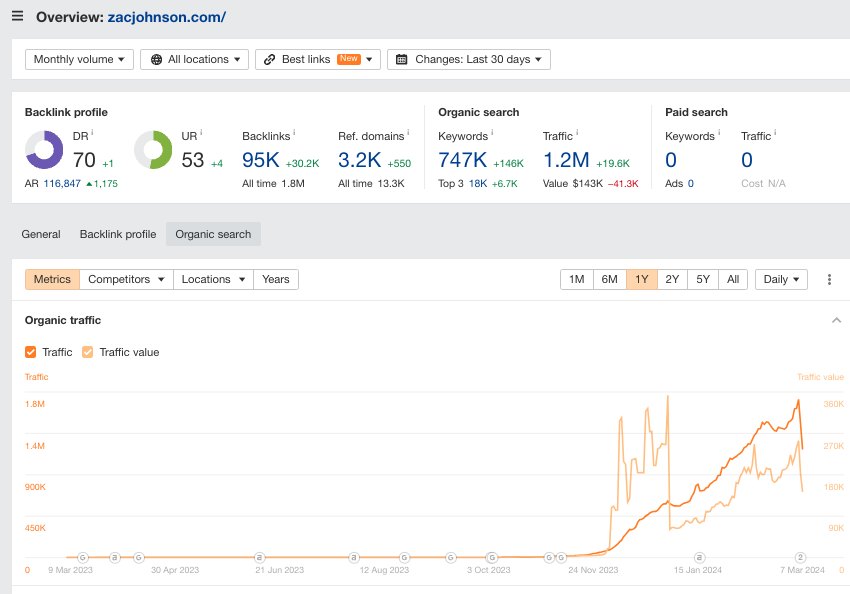Click the Google update marker near 7 Mar 2024

point(800,557)
